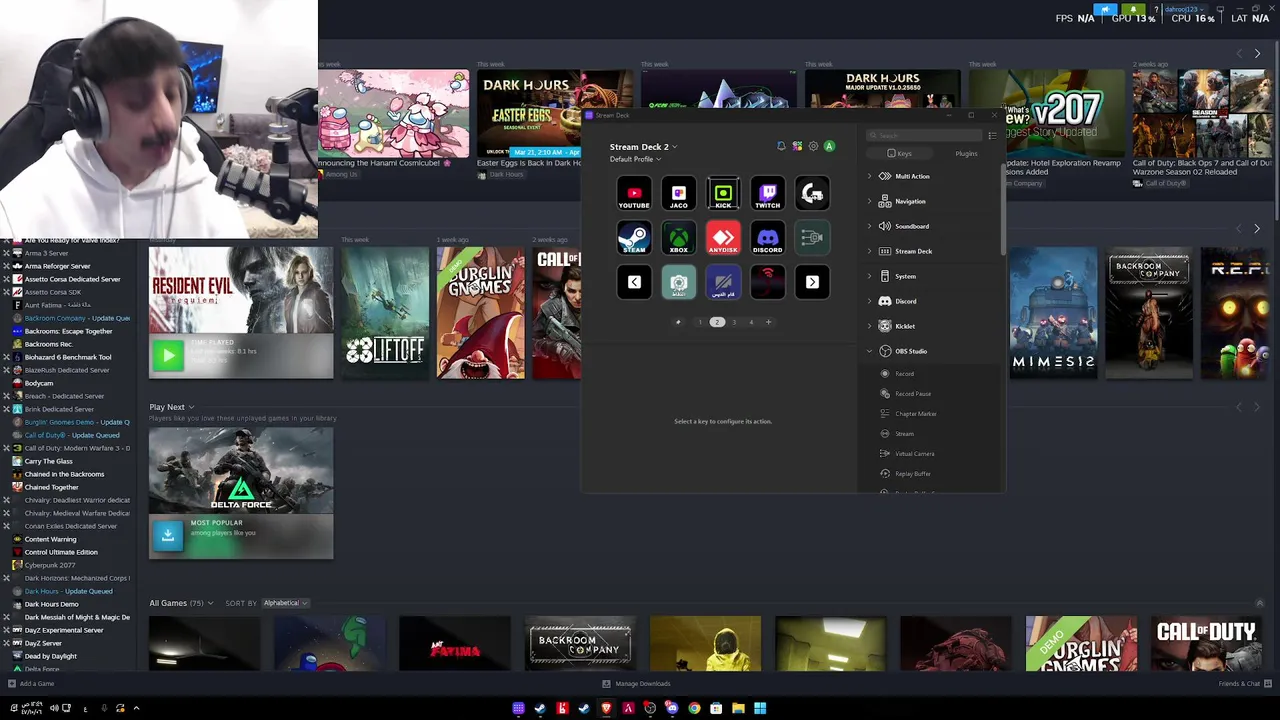Viewport: 1280px width, 720px height.
Task: Open the Default Profile dropdown
Action: coord(635,159)
